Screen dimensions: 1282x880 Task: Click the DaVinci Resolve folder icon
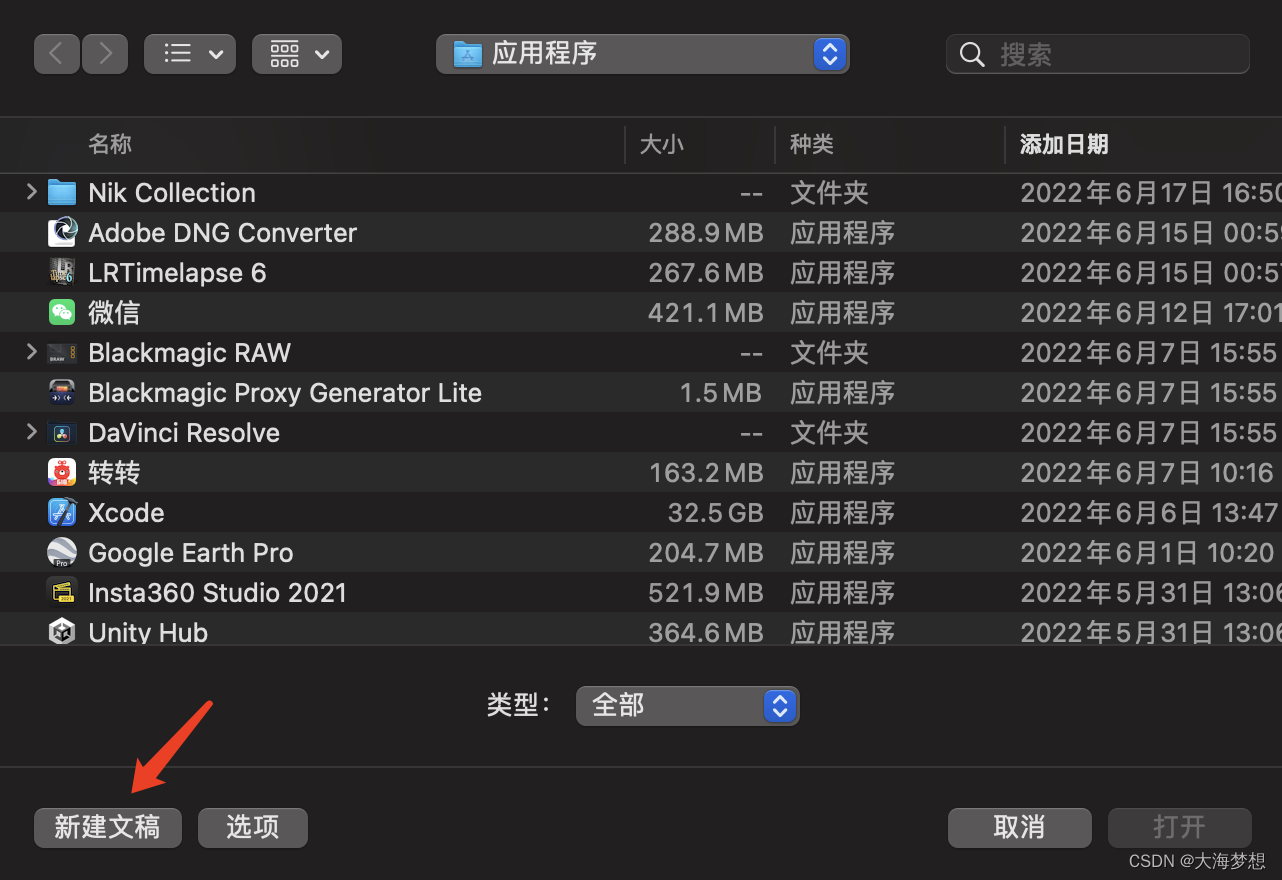[x=62, y=432]
